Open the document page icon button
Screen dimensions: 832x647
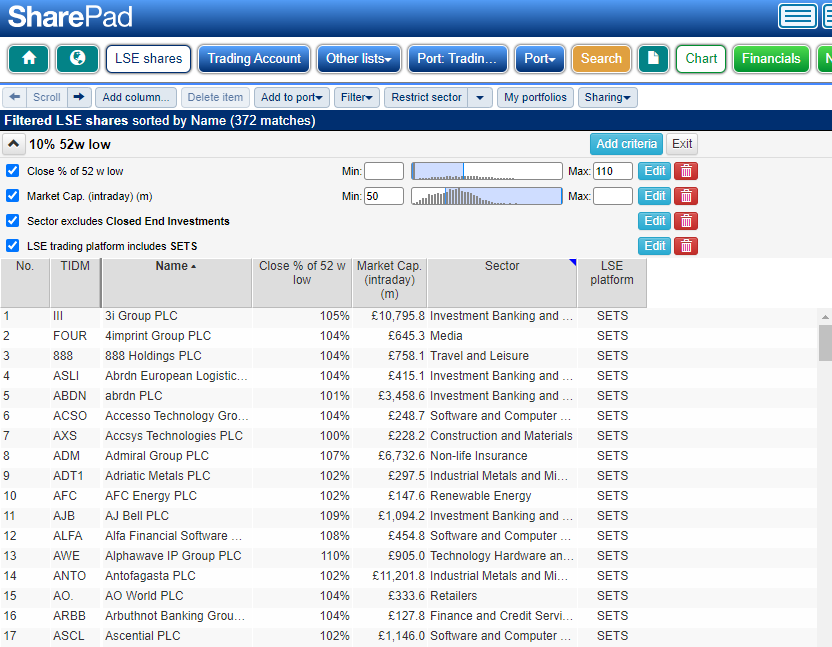pyautogui.click(x=653, y=58)
